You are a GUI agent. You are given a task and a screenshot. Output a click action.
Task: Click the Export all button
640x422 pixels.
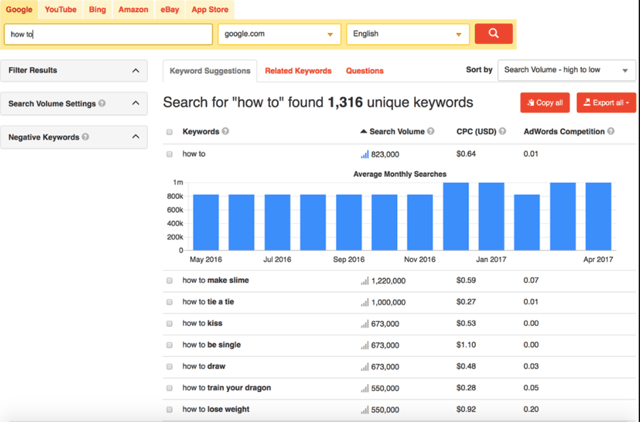click(x=606, y=102)
